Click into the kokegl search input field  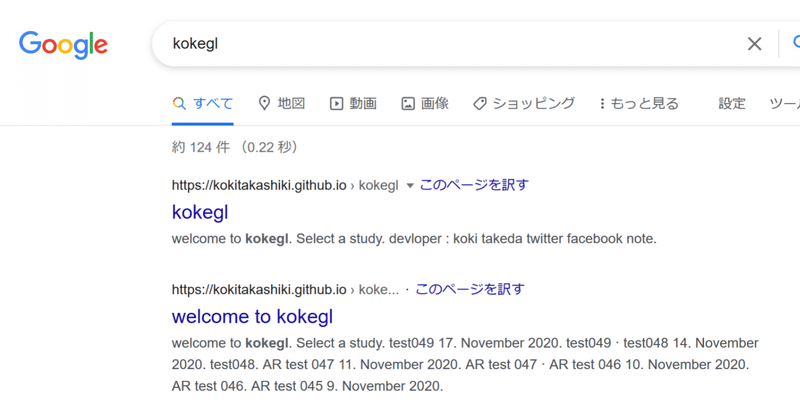(x=449, y=44)
